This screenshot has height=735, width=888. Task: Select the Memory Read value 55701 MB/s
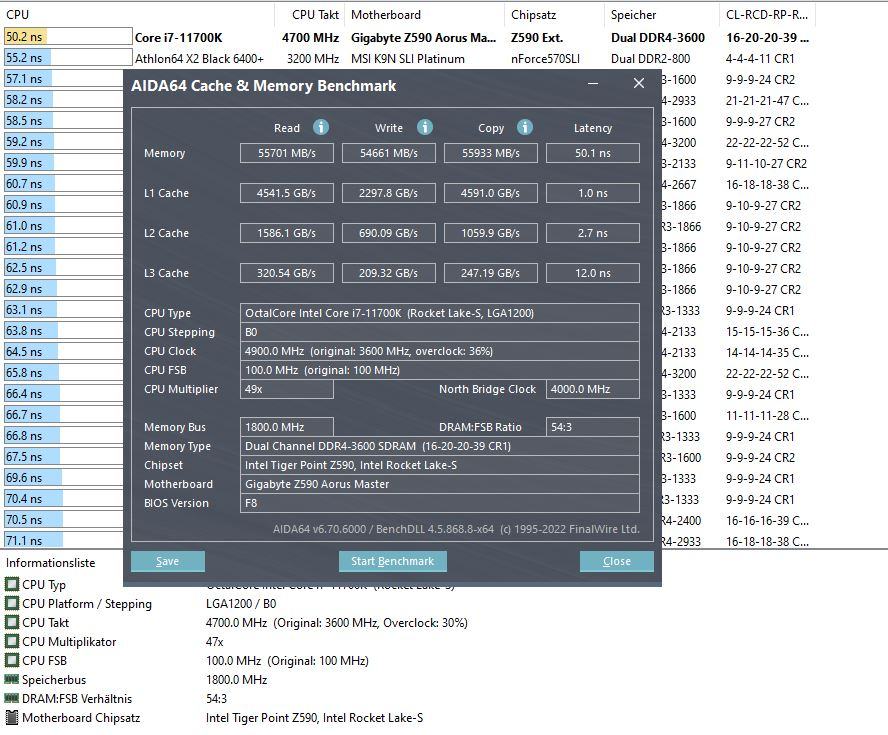(x=287, y=153)
